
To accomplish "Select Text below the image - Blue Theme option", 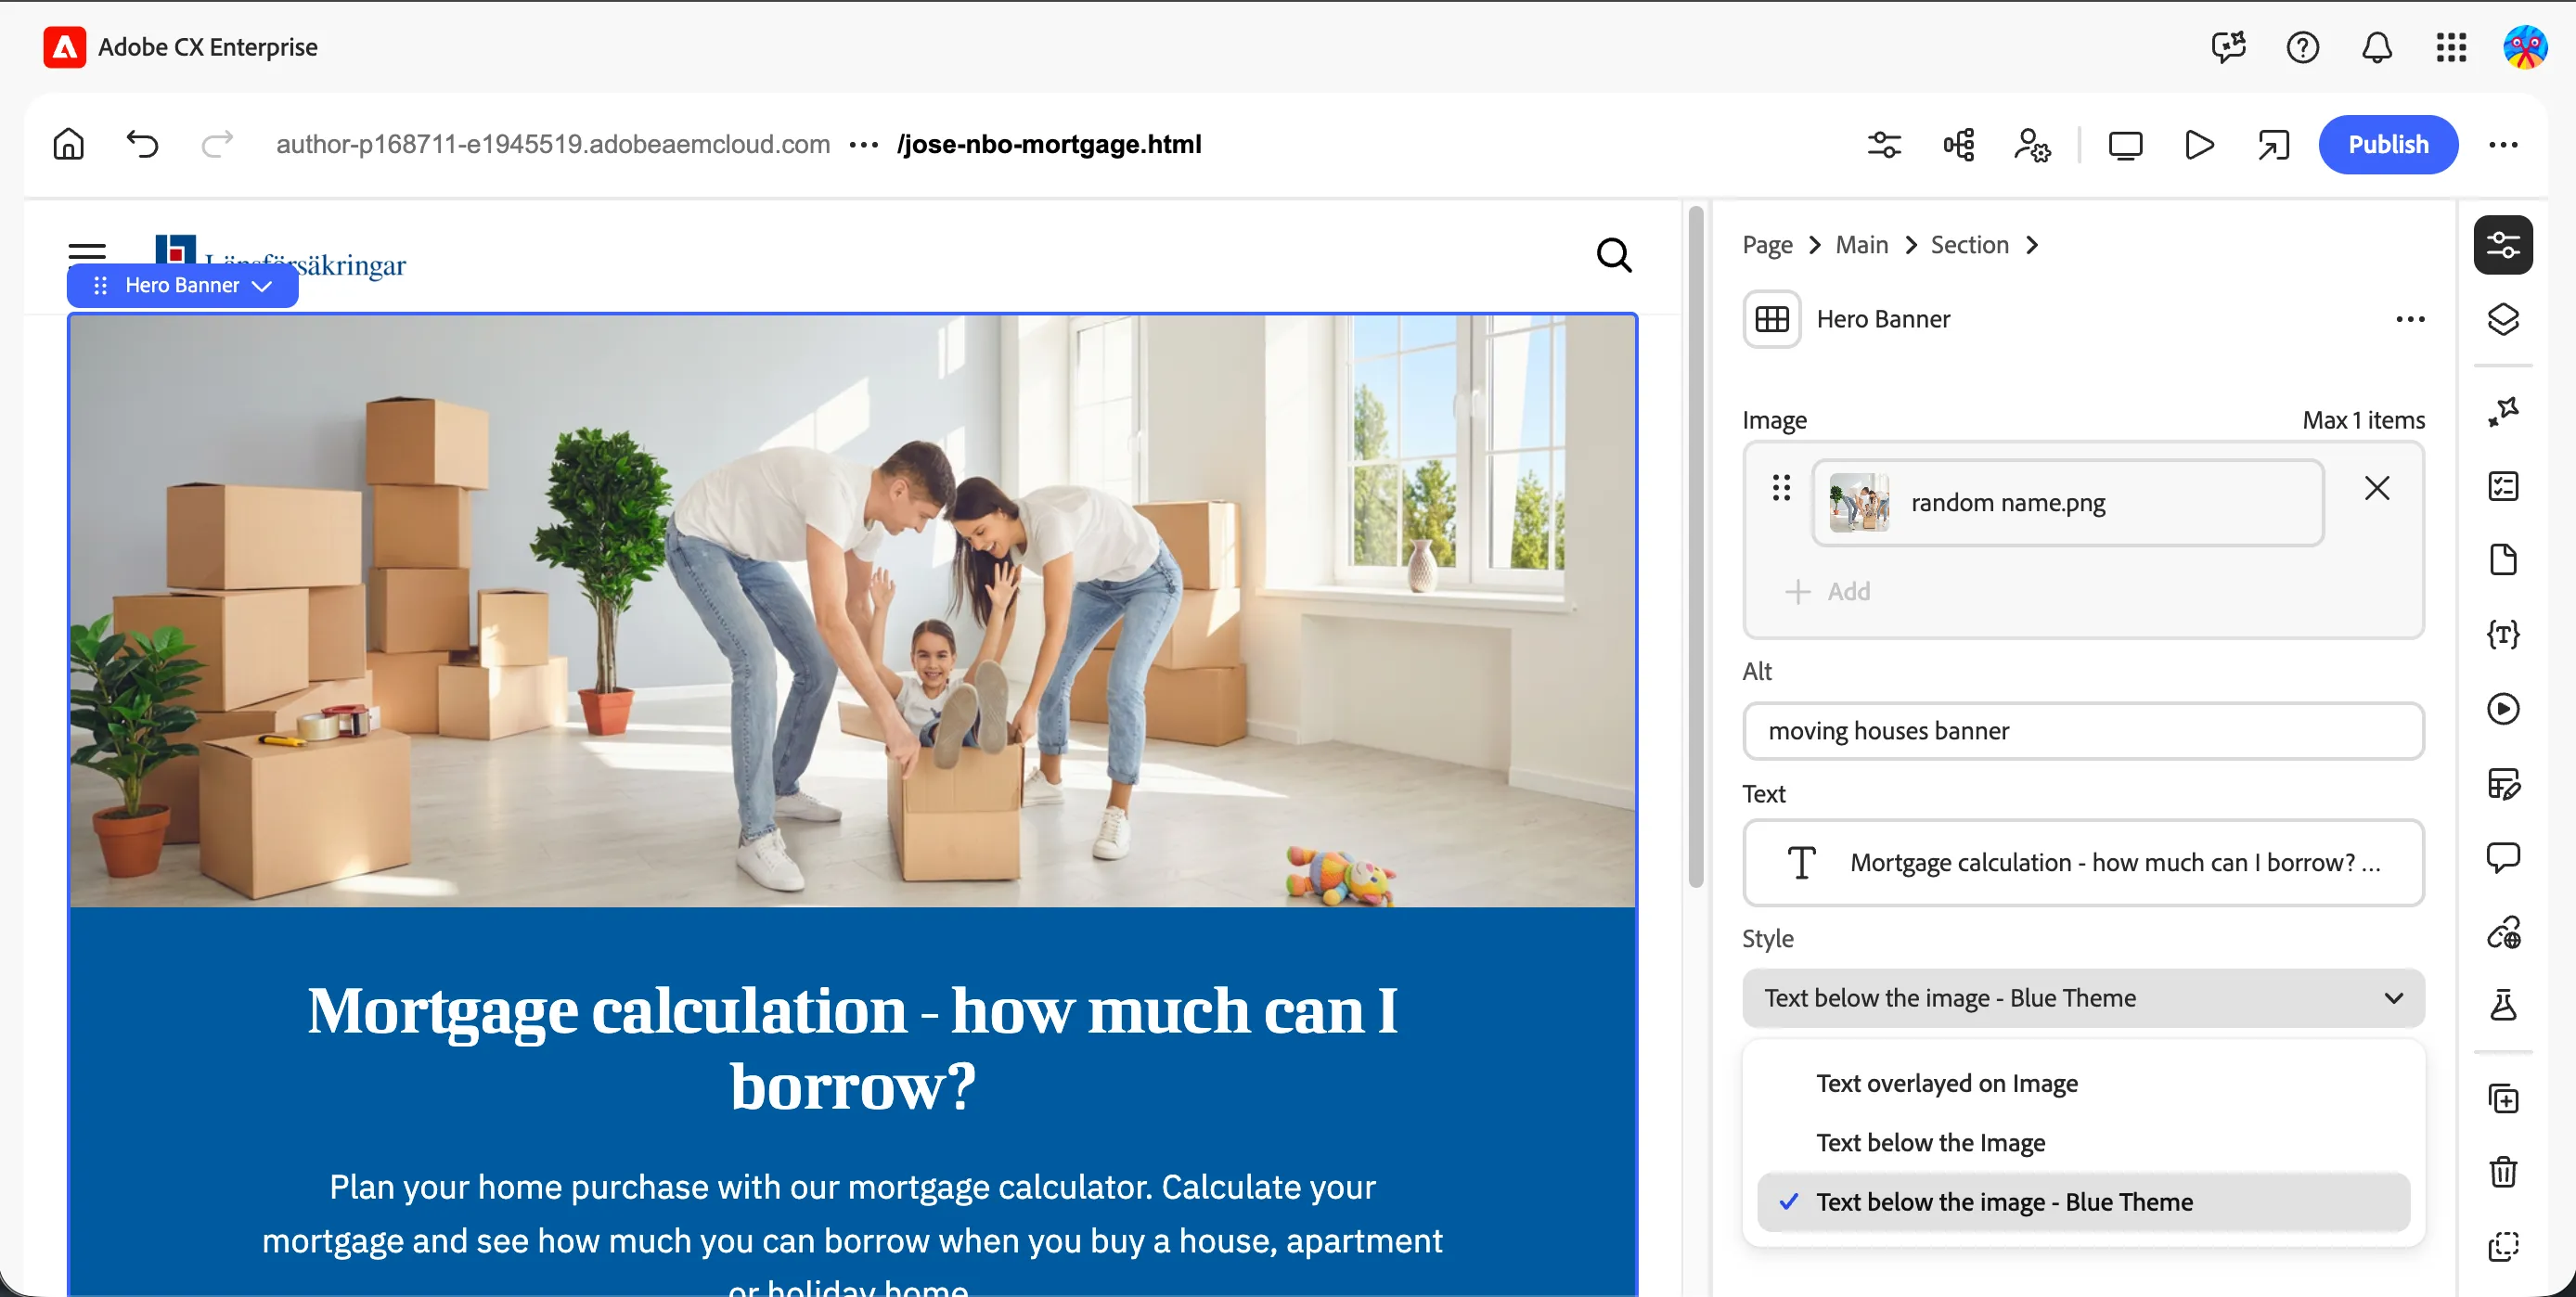I will 2083,1202.
